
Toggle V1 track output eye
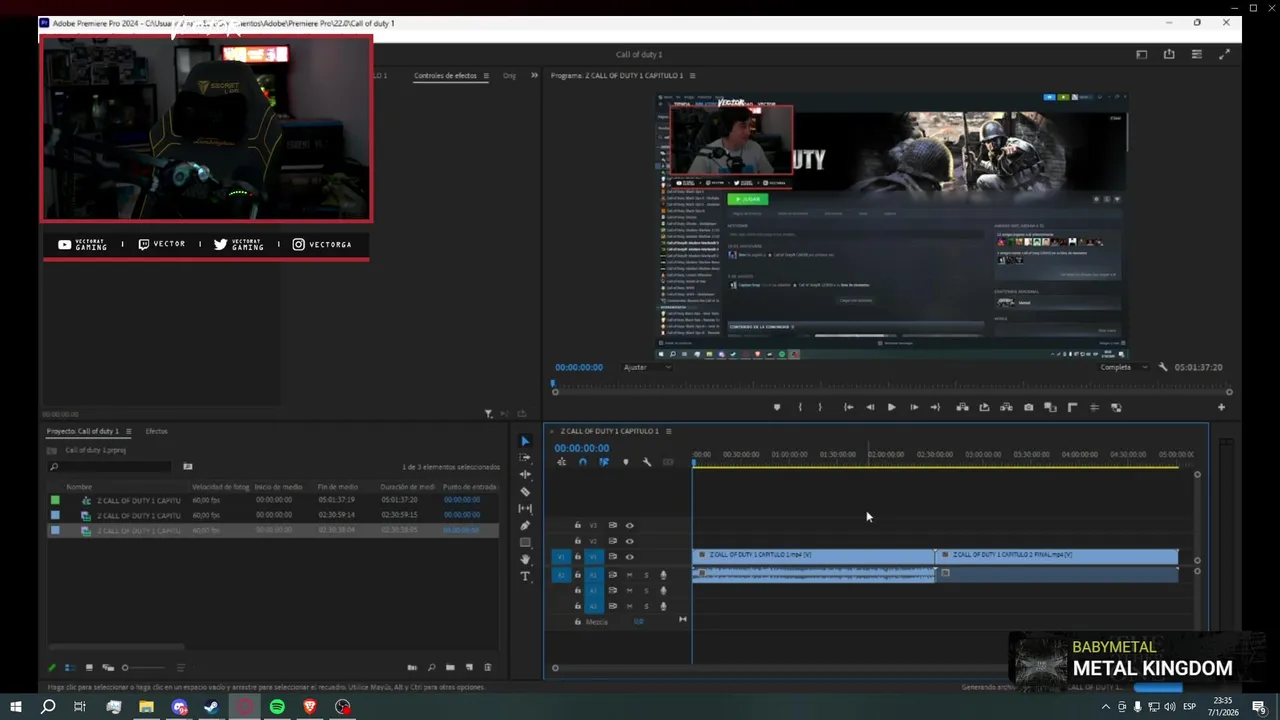click(629, 557)
